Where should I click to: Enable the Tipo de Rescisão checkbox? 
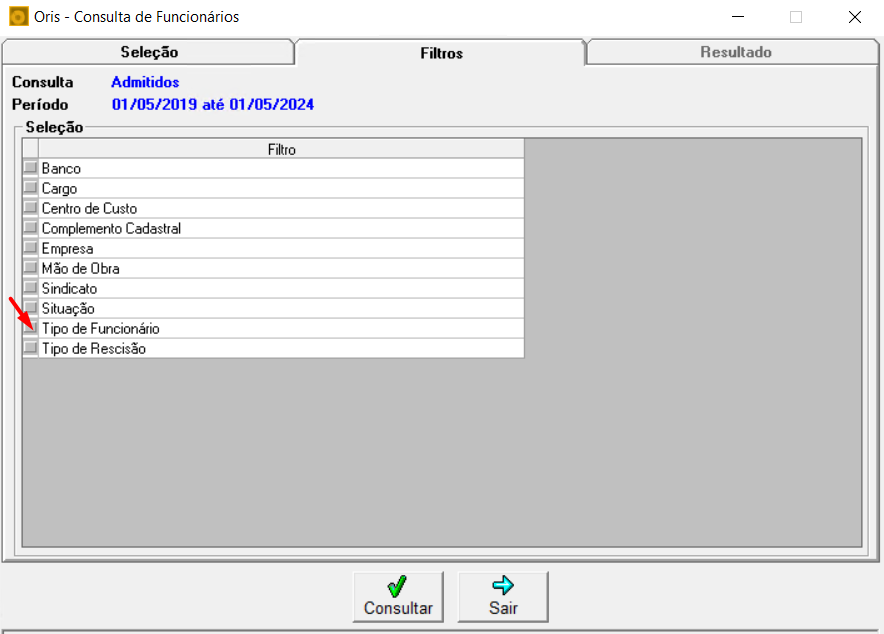[30, 348]
